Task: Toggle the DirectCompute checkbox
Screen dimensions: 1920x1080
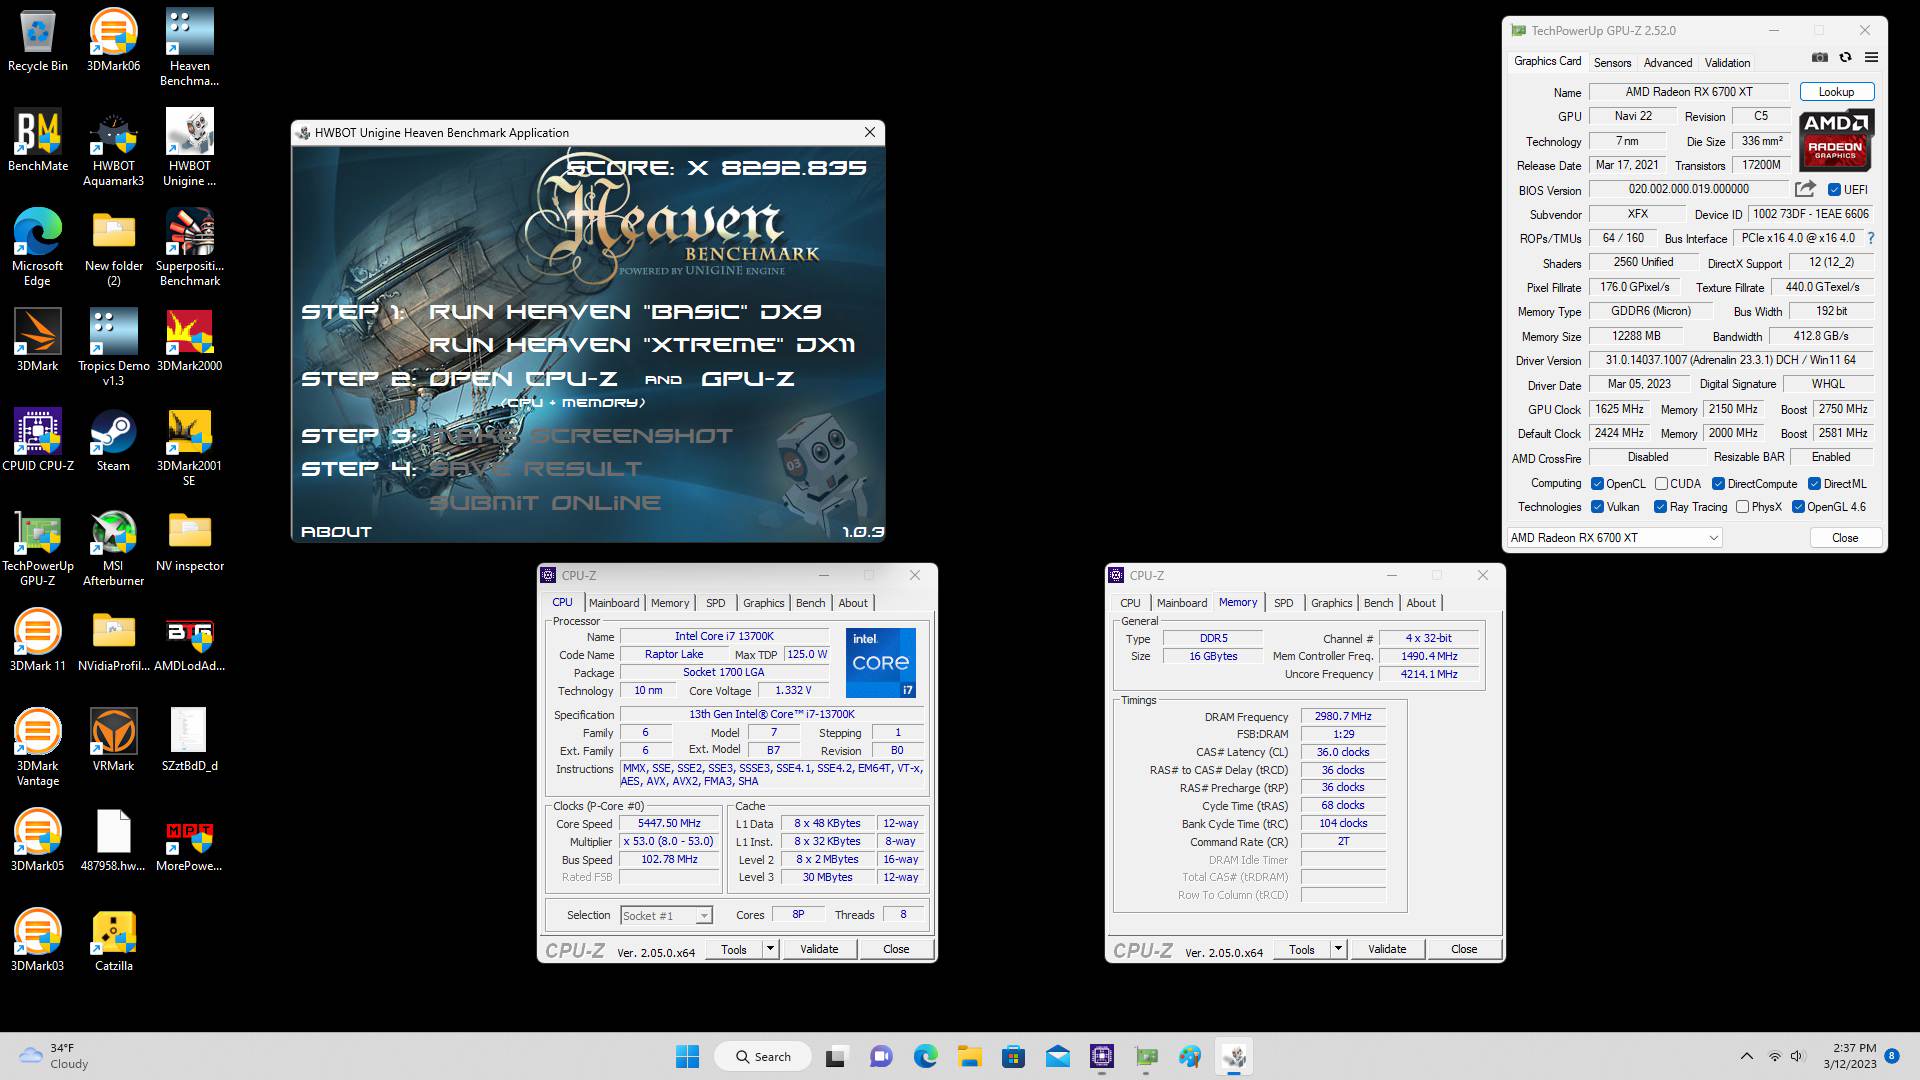Action: click(x=1718, y=484)
